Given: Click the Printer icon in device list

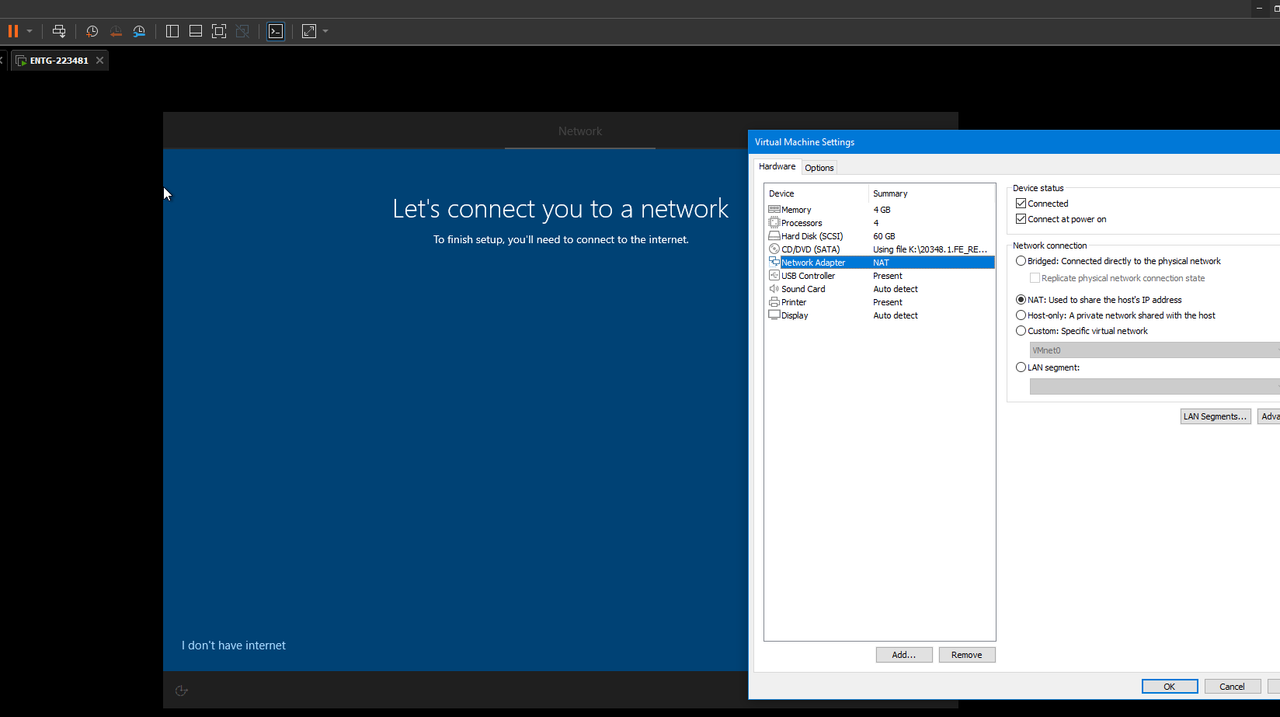Looking at the screenshot, I should pyautogui.click(x=774, y=302).
